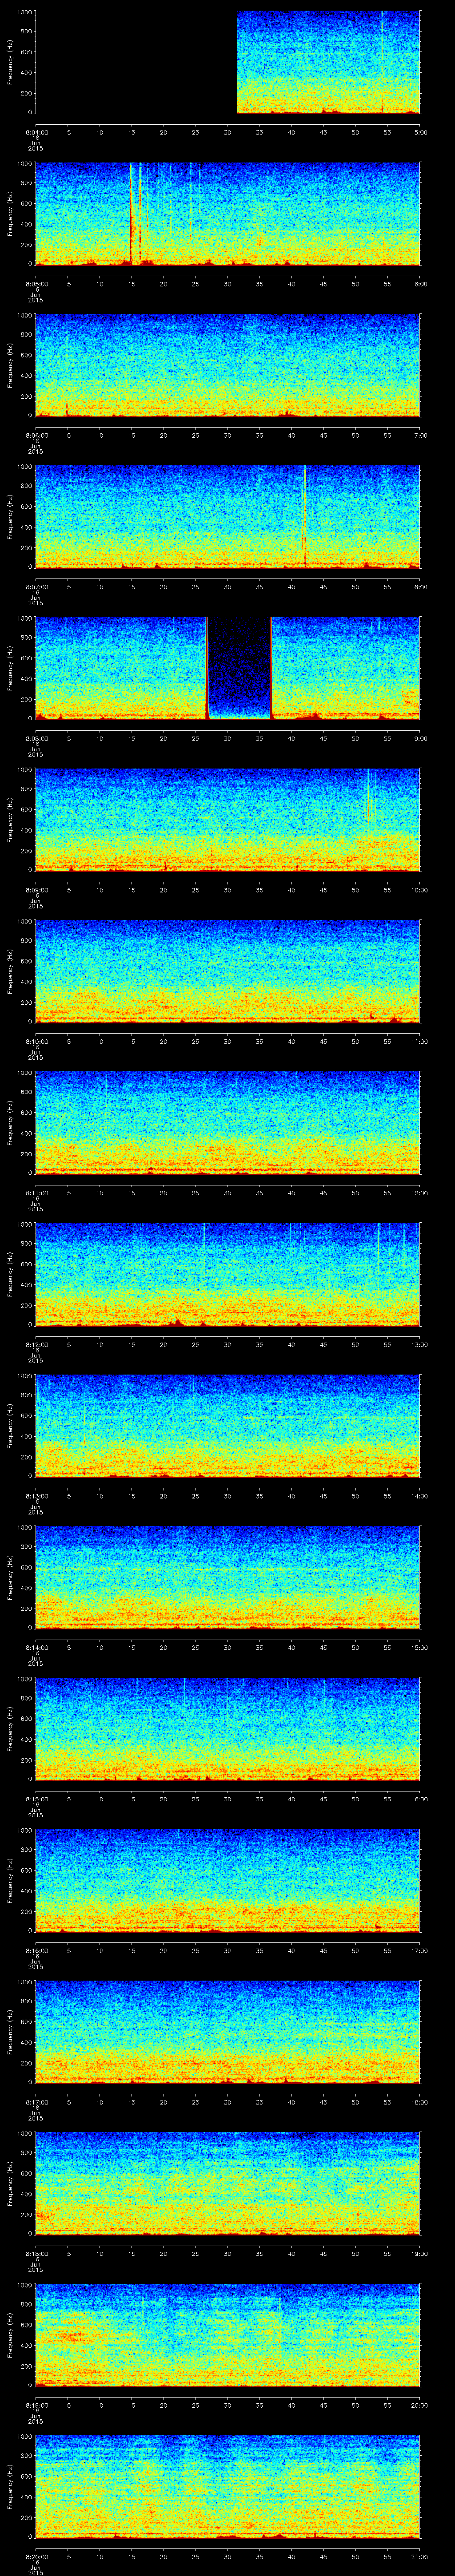Click the vertical streak near 42 seconds in the 8:07:00 spectrogram
Screen dimensions: 455x2576
point(304,517)
